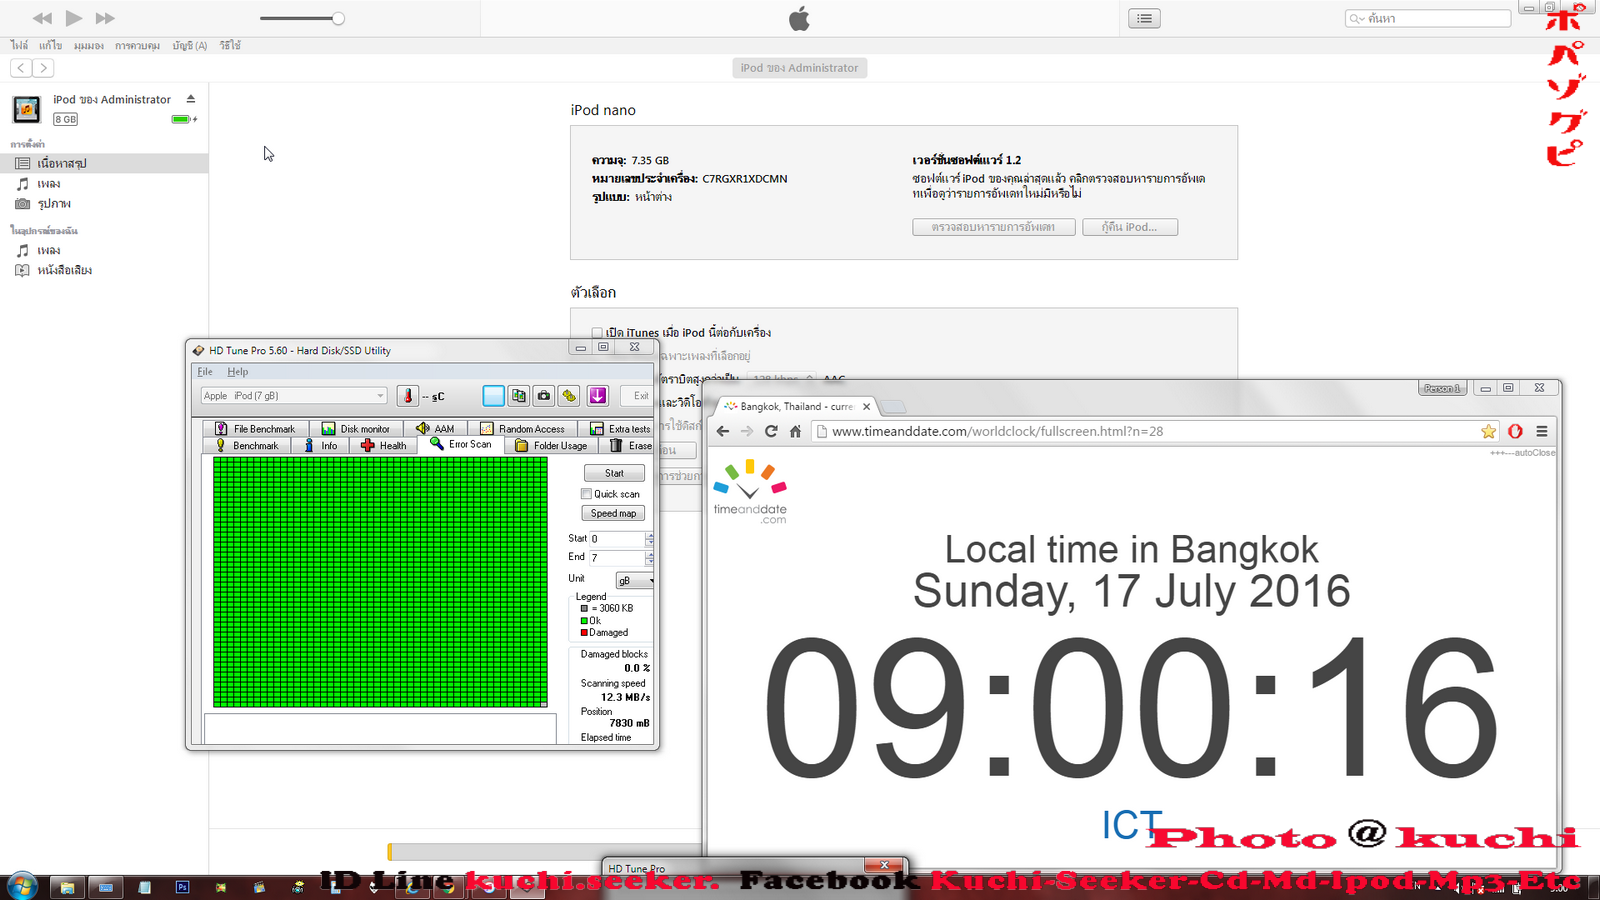Screen dimensions: 1600x900
Task: Click the กู้คืน iPod... restore button
Action: (x=1130, y=227)
